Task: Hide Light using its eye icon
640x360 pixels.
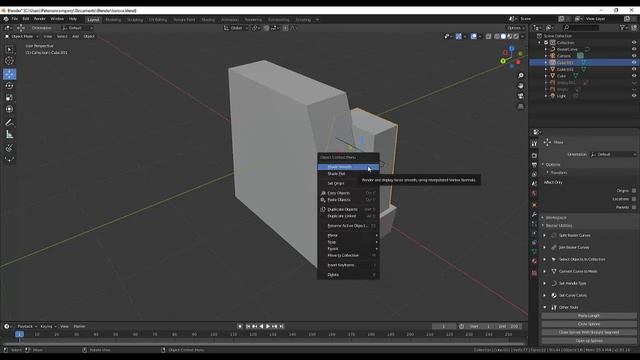Action: pos(634,96)
